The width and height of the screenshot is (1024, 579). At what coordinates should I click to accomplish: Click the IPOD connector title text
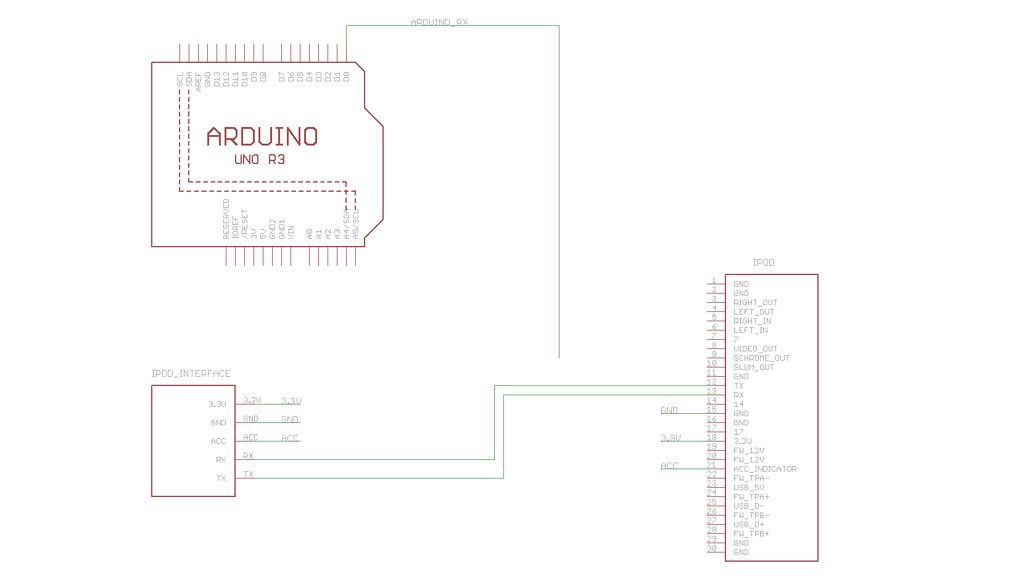pos(764,261)
